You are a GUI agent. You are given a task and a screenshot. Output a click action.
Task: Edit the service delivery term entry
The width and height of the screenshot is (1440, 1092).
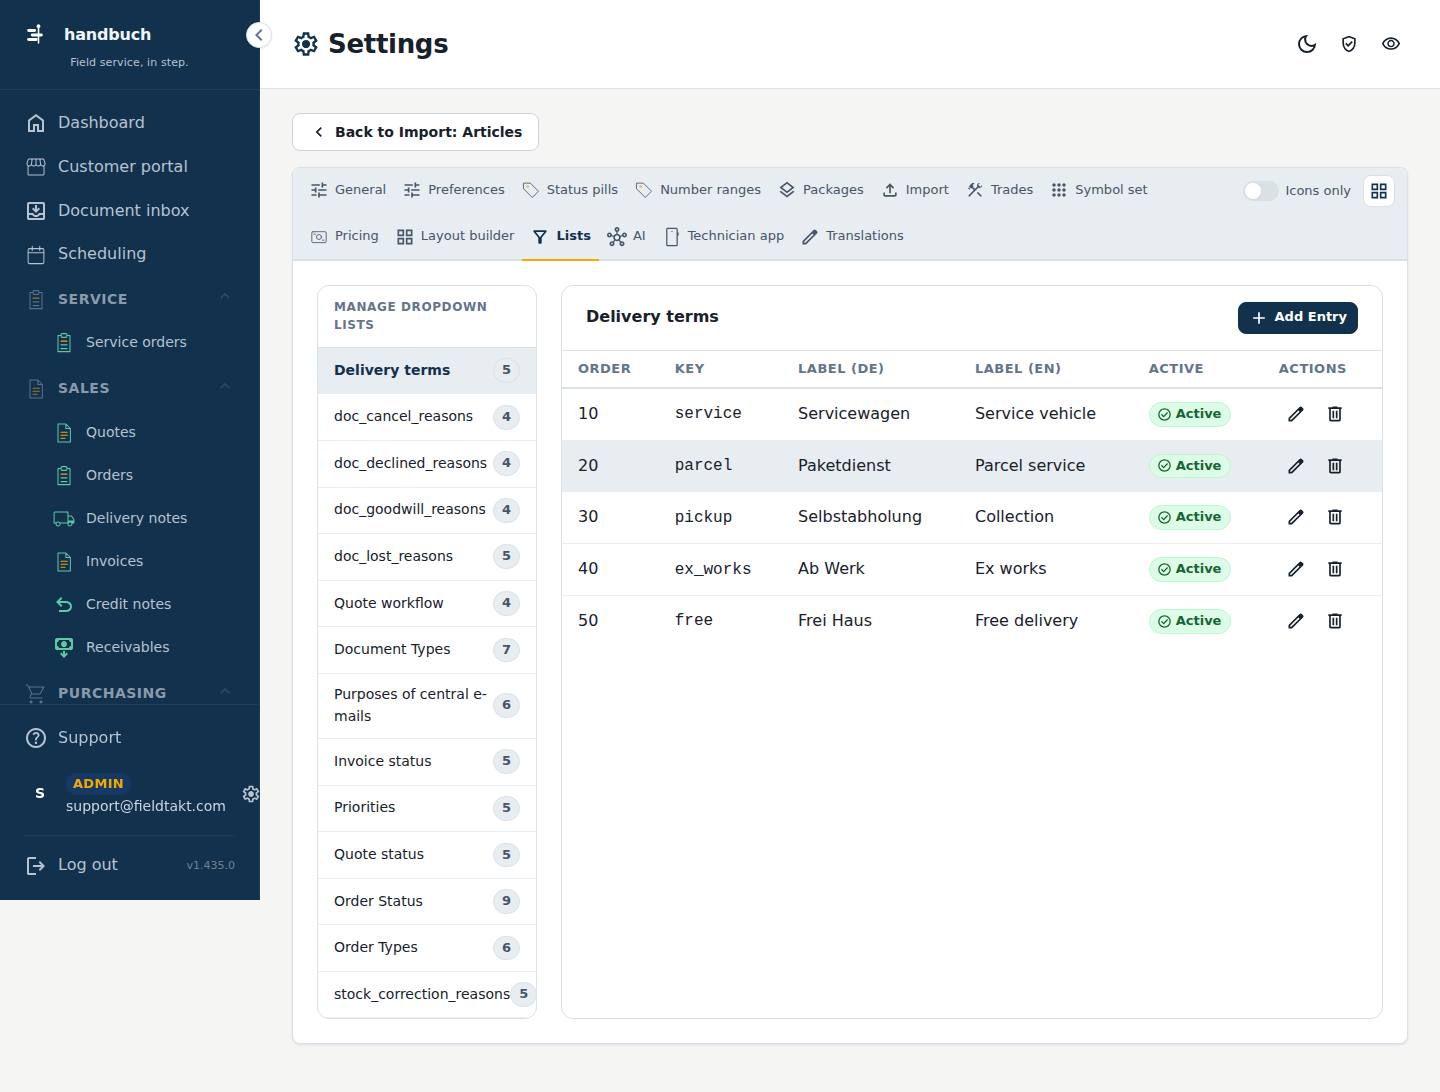pyautogui.click(x=1295, y=414)
